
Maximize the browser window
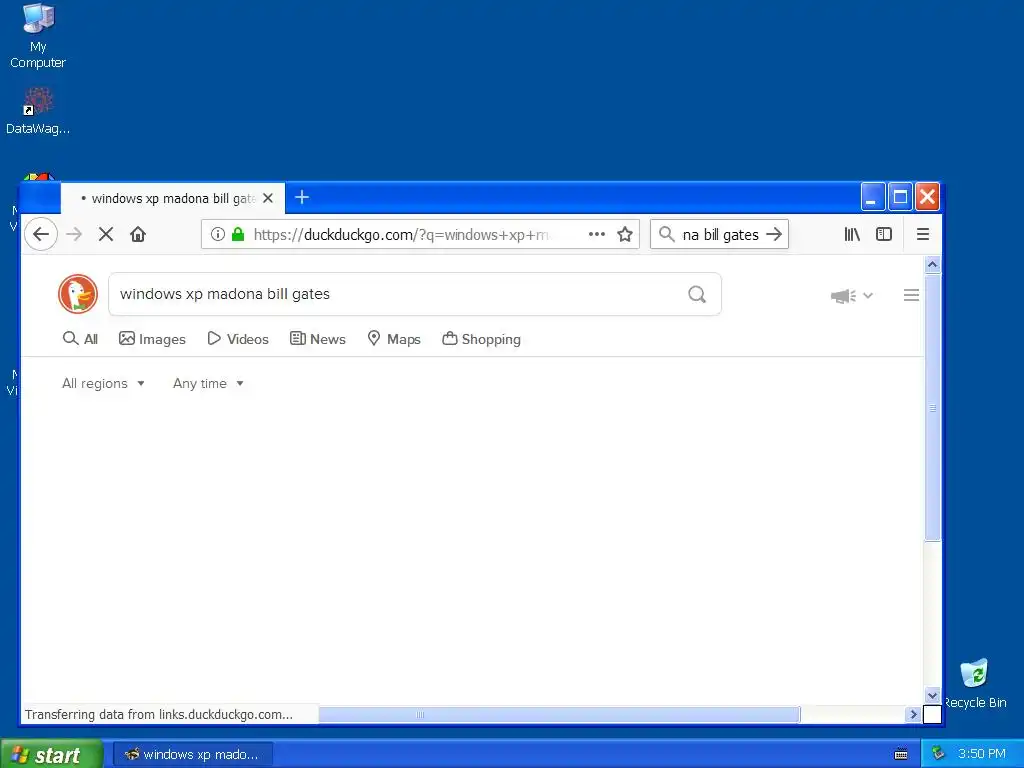click(x=900, y=197)
